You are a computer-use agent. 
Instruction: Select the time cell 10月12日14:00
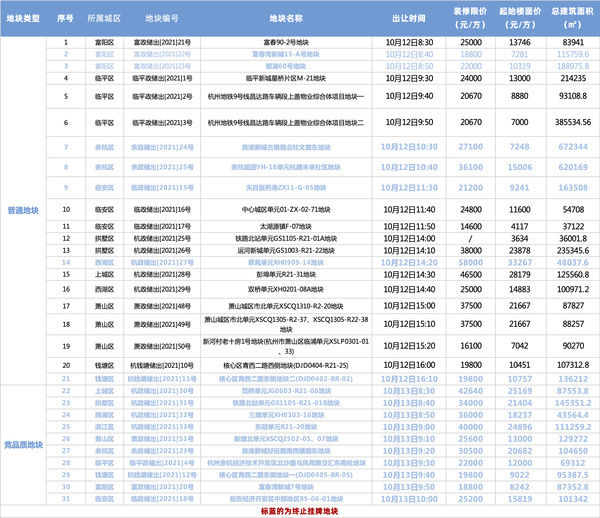click(x=409, y=239)
